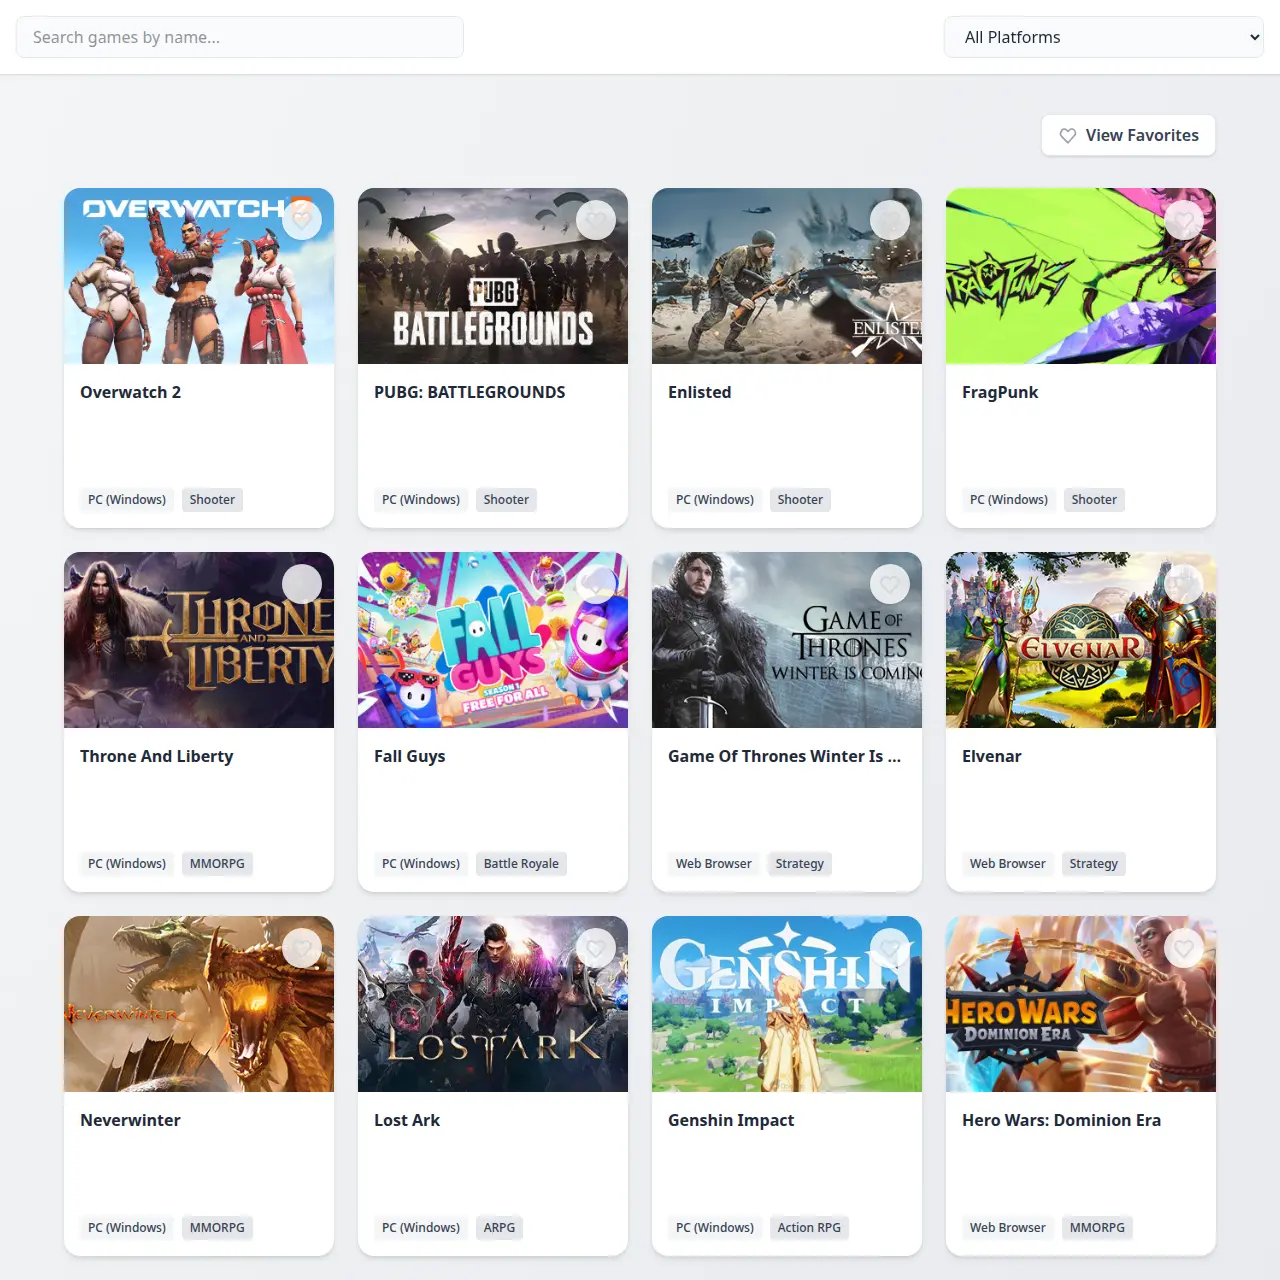Click the View Favorites button
The height and width of the screenshot is (1280, 1280).
[1128, 135]
